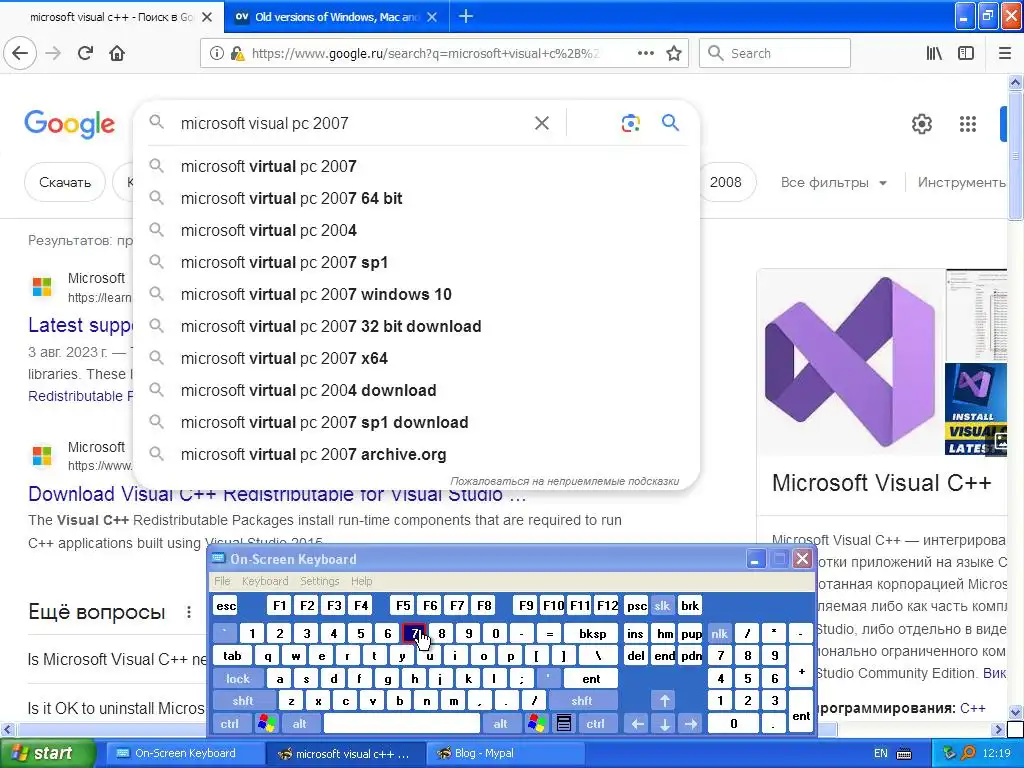
Task: Click the space bar on on-screen keyboard
Action: click(x=402, y=724)
